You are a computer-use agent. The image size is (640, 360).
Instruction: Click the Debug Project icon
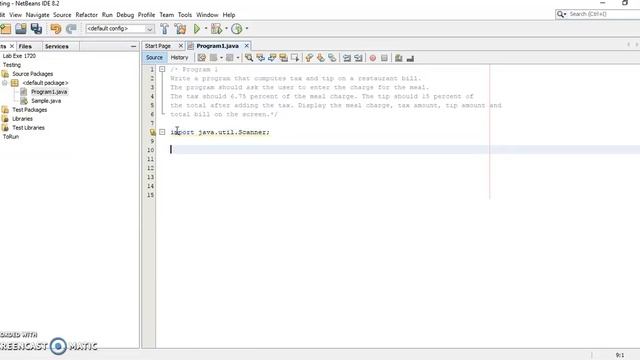point(216,29)
